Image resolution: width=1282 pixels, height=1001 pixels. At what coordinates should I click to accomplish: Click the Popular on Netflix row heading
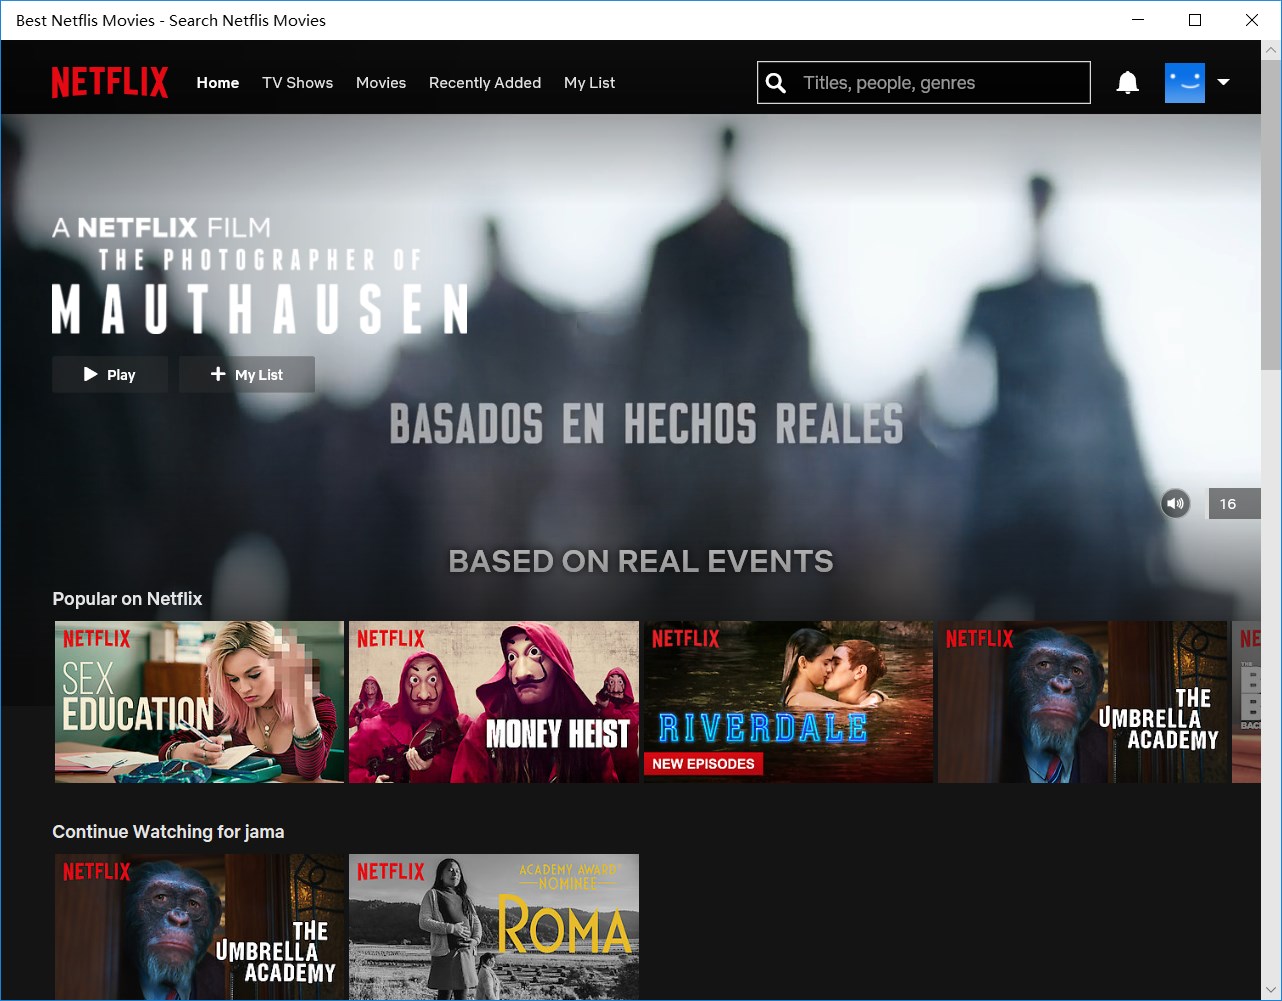pyautogui.click(x=127, y=599)
